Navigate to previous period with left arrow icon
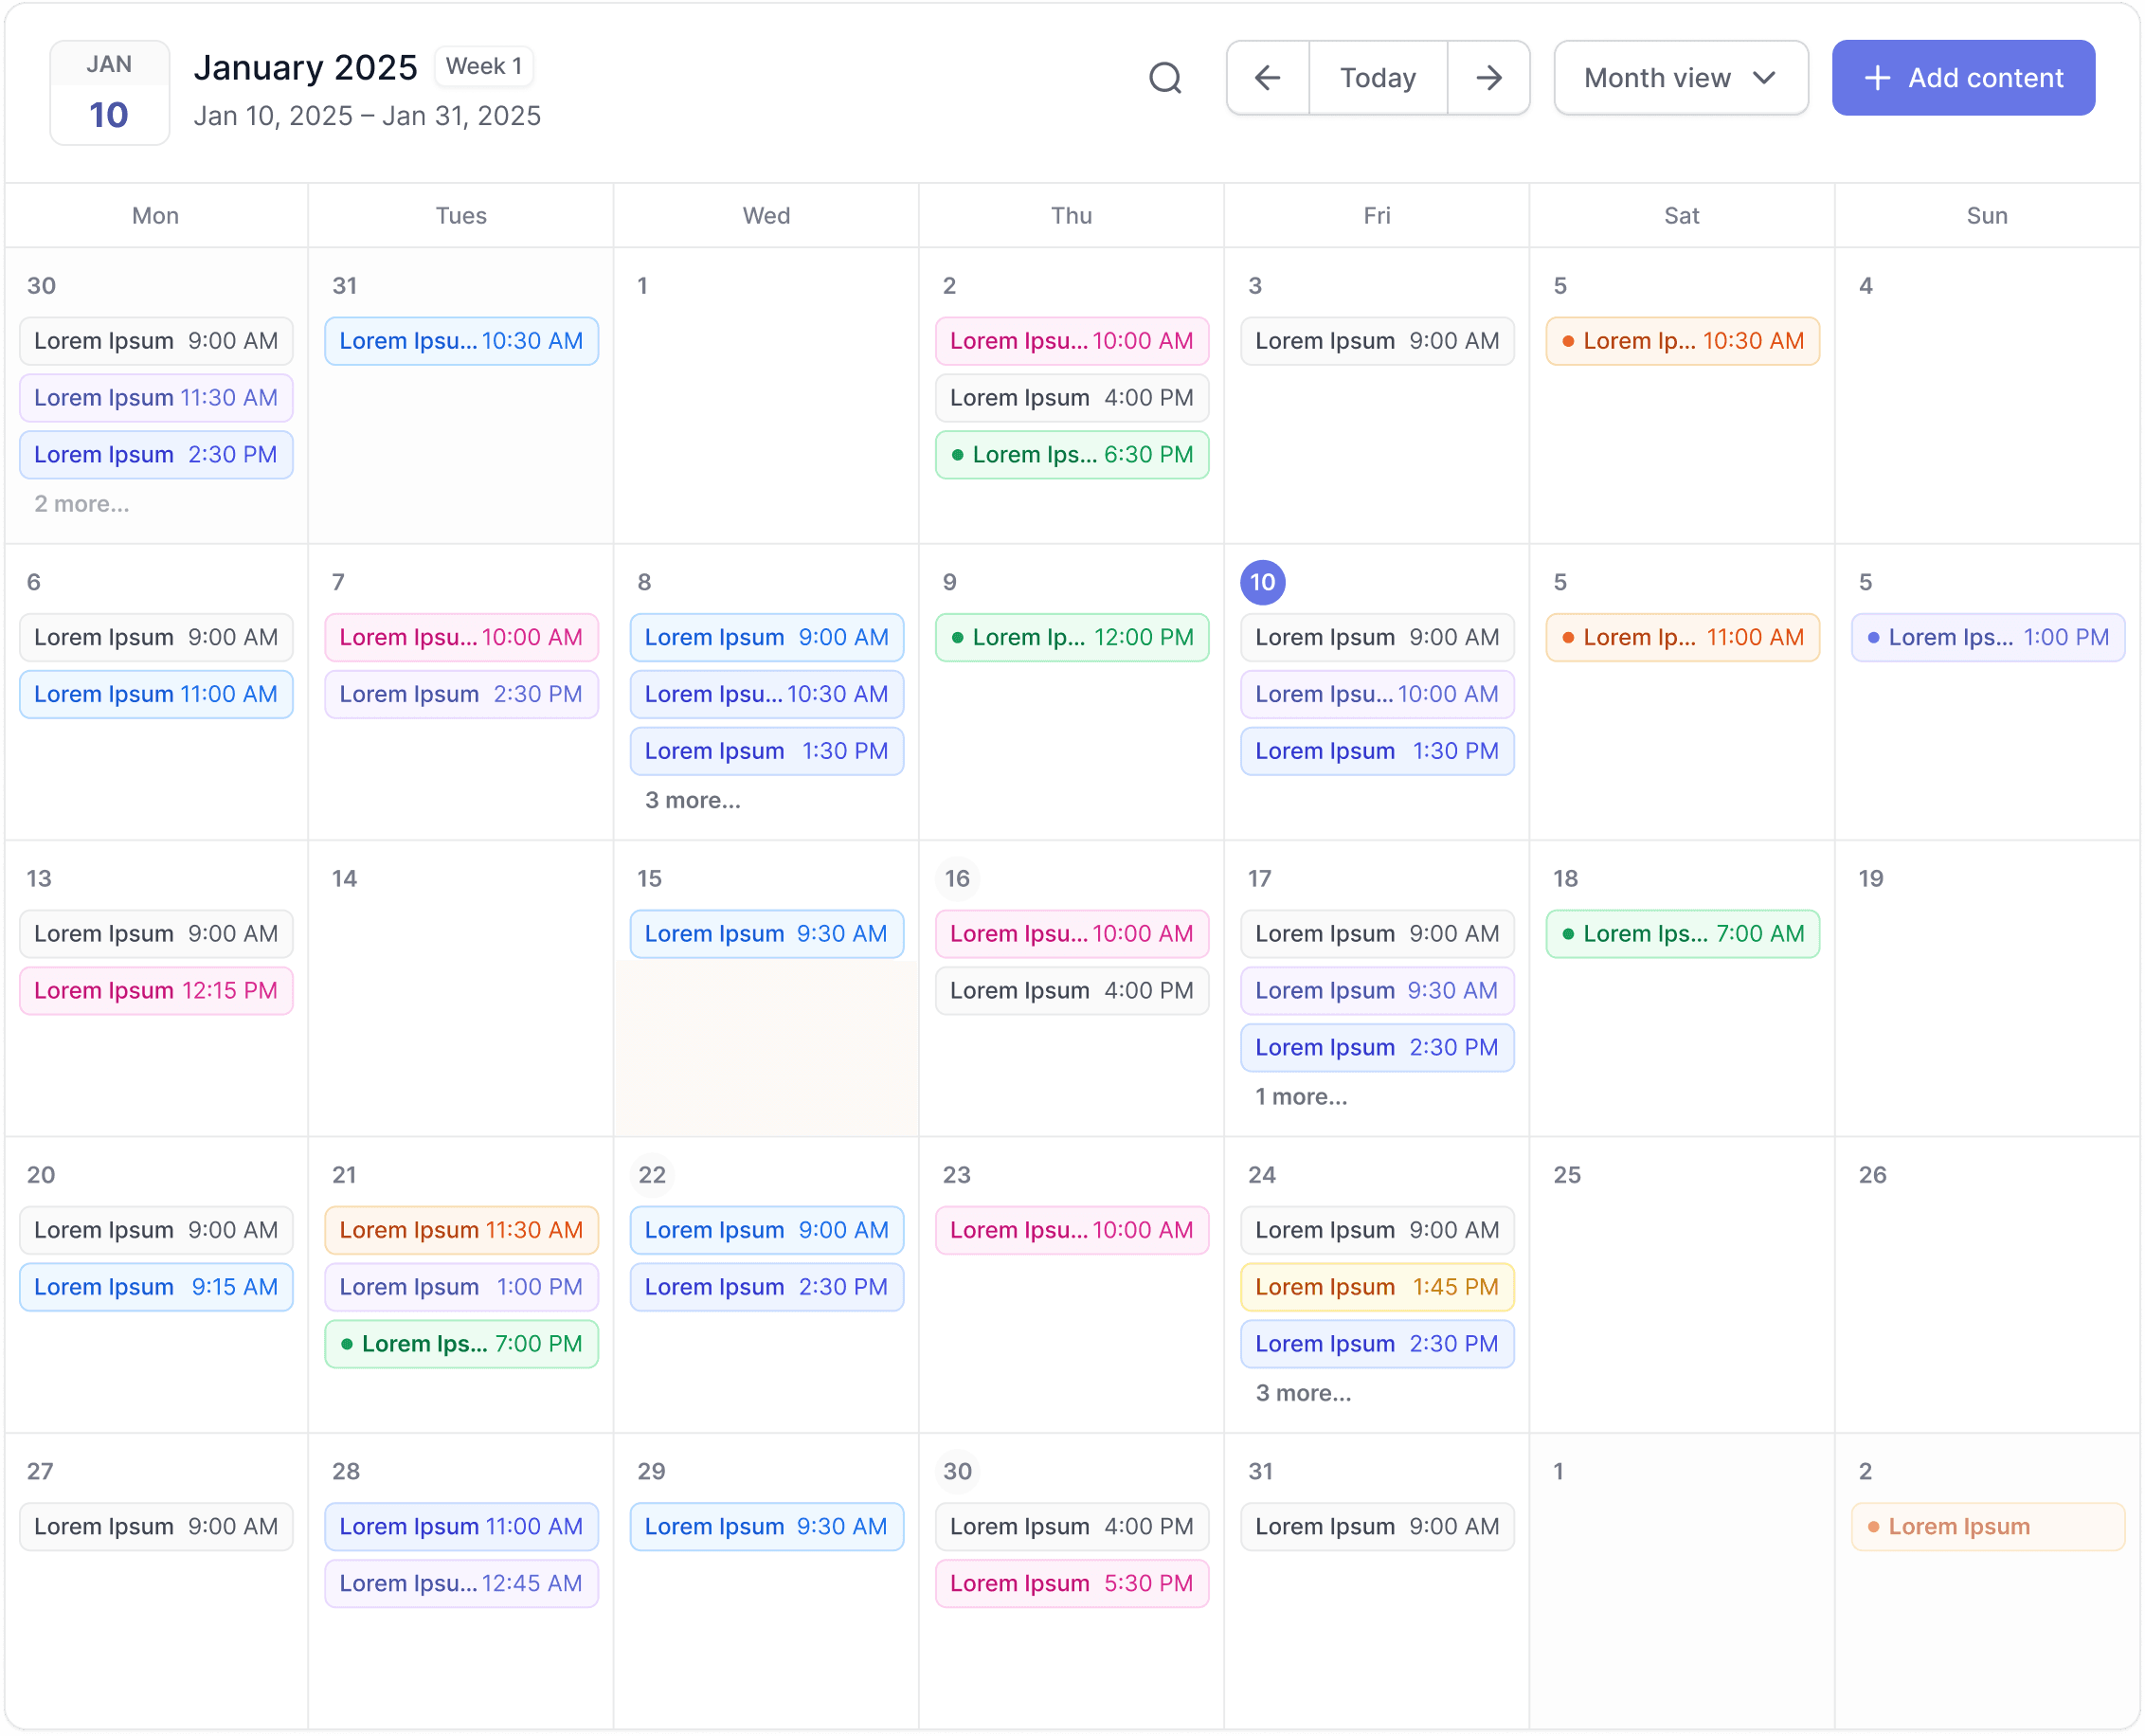The image size is (2145, 1736). click(x=1267, y=77)
